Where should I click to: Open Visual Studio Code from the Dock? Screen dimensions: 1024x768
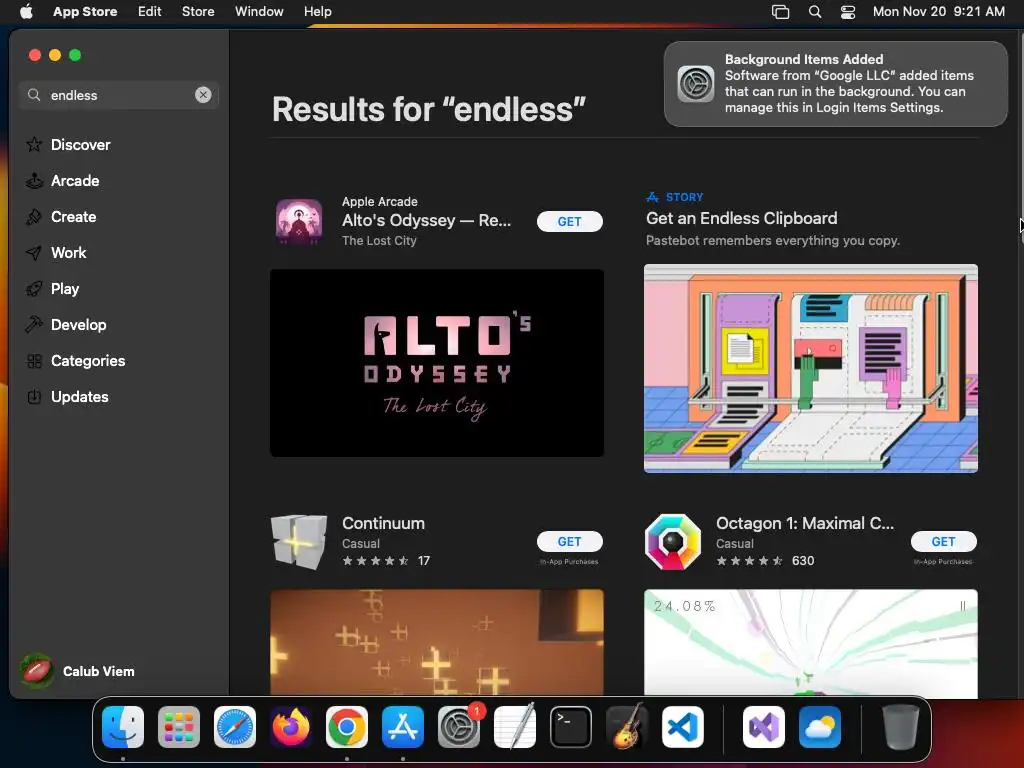click(x=683, y=727)
